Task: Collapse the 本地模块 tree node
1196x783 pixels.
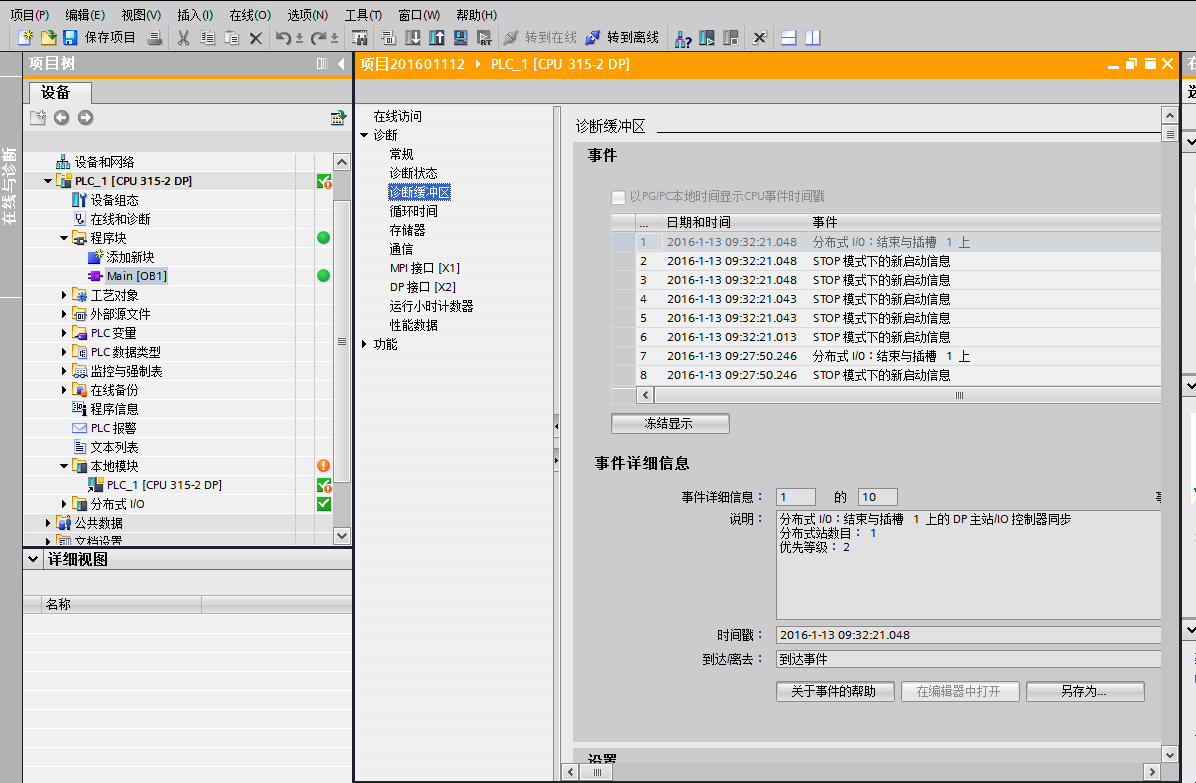Action: pyautogui.click(x=64, y=465)
